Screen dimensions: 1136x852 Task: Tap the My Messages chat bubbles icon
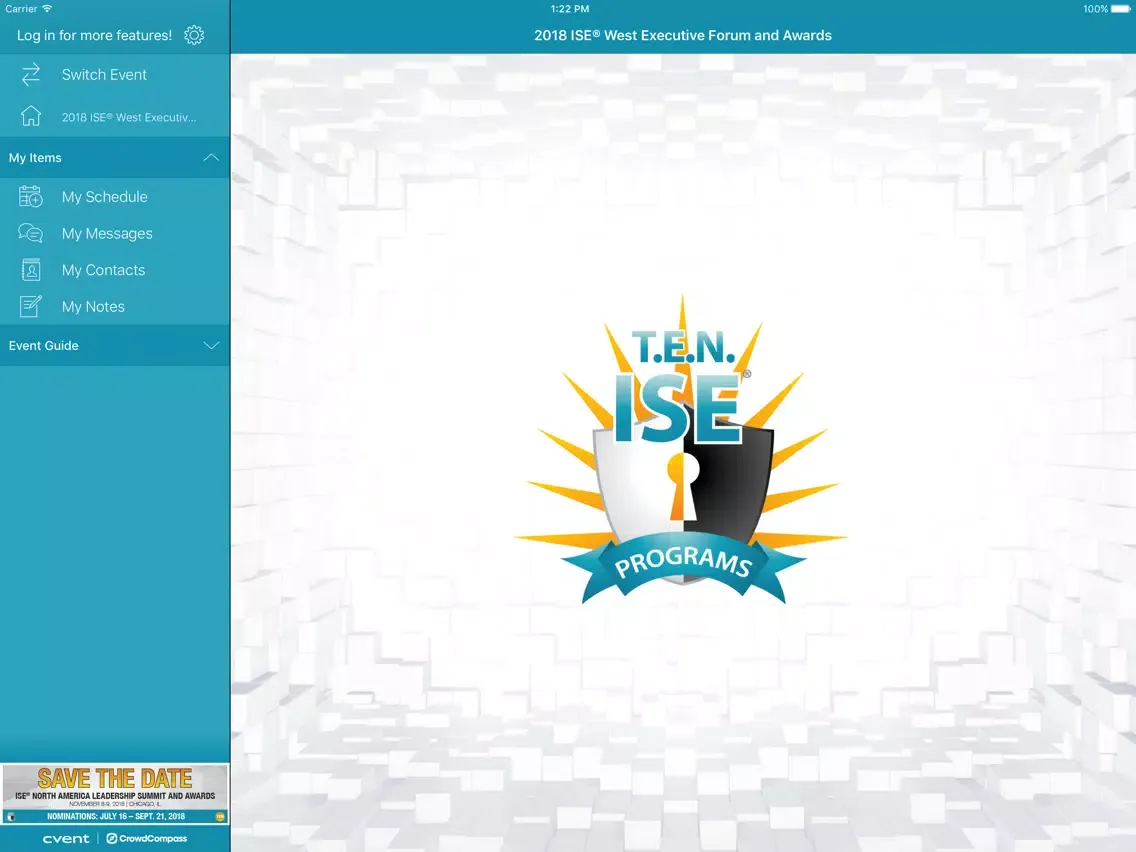(30, 233)
